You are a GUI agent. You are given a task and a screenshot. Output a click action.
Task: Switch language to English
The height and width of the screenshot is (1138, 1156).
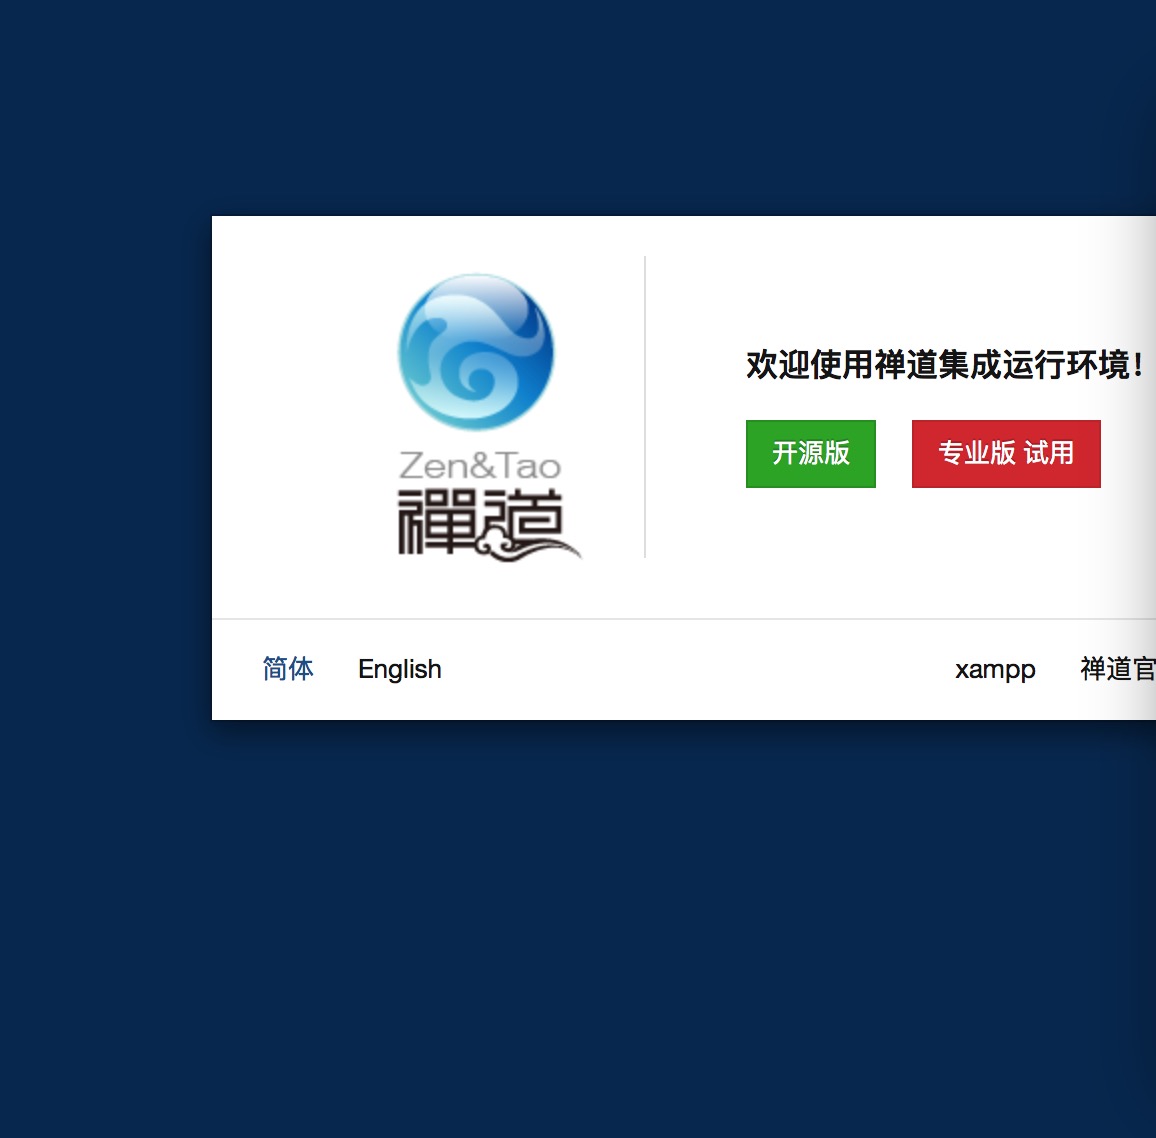(400, 669)
